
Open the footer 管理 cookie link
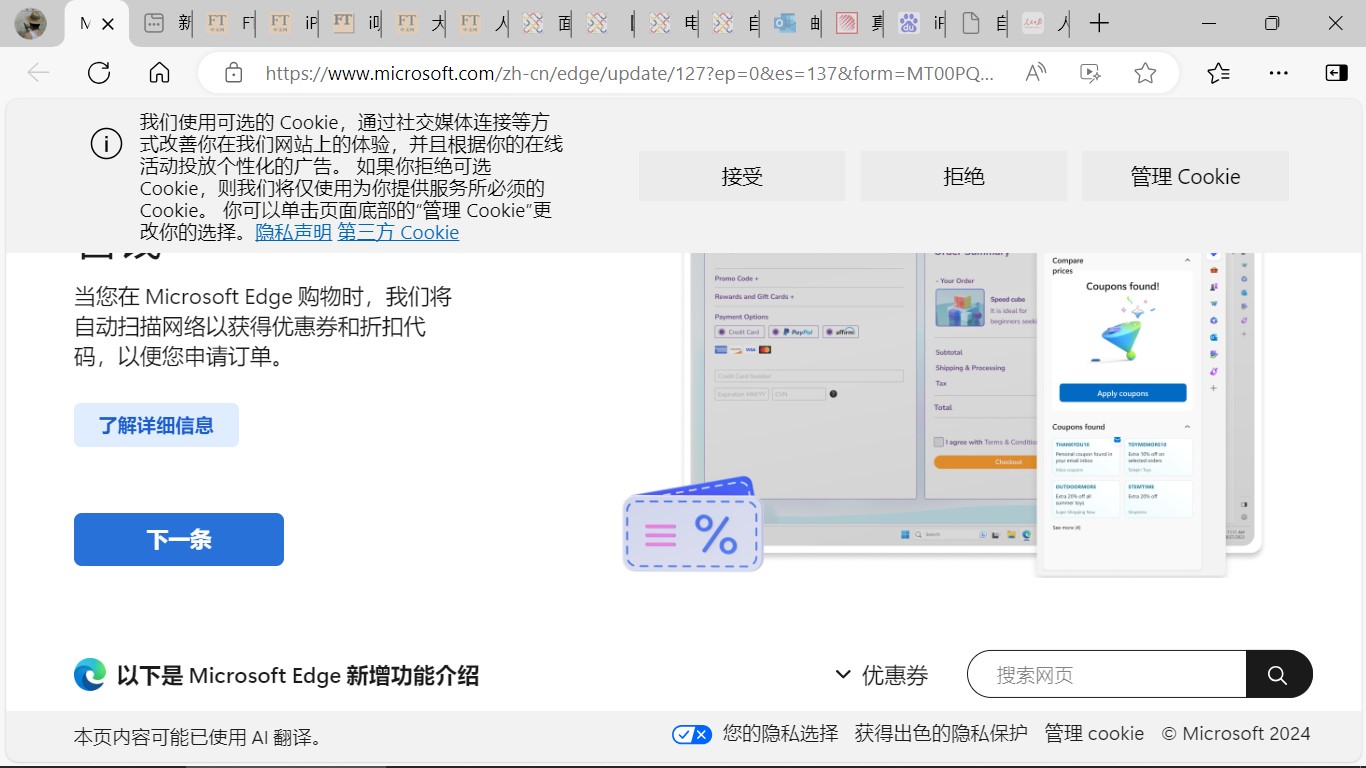(x=1094, y=734)
